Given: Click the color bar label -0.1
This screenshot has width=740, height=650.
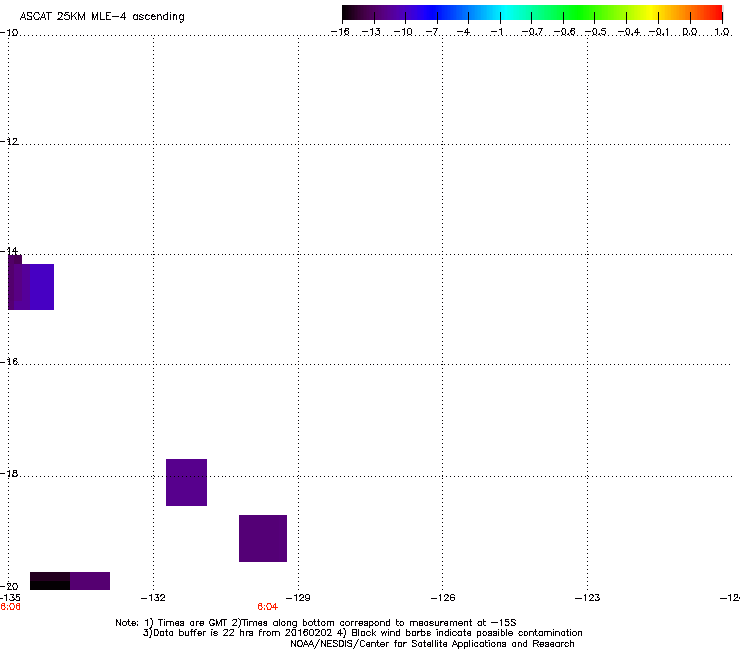Looking at the screenshot, I should [659, 32].
